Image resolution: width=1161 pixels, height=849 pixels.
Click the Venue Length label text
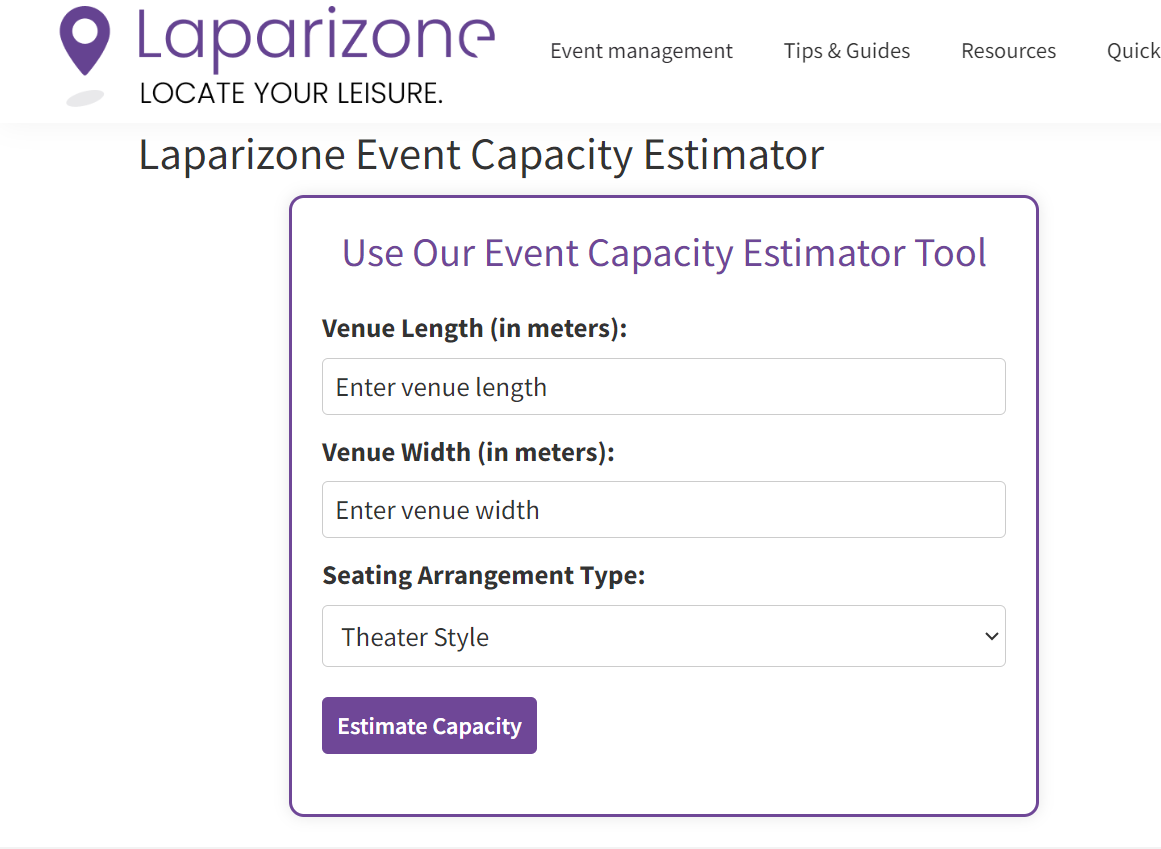[473, 328]
